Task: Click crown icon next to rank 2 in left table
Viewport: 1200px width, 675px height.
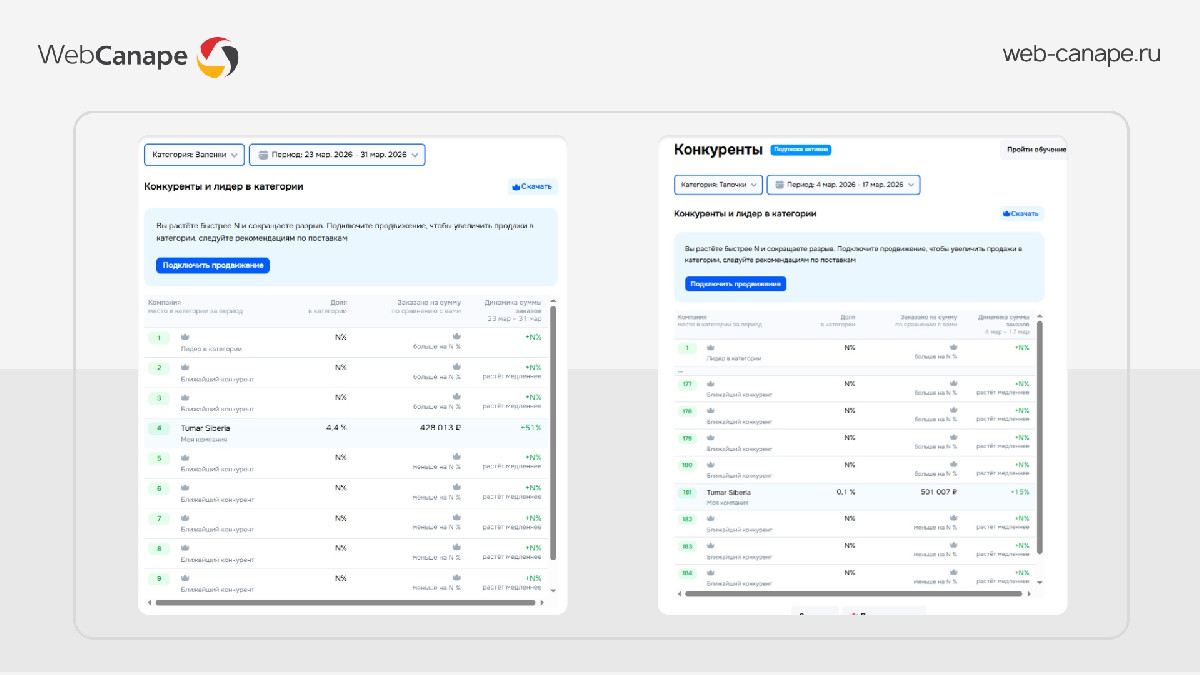Action: (x=185, y=368)
